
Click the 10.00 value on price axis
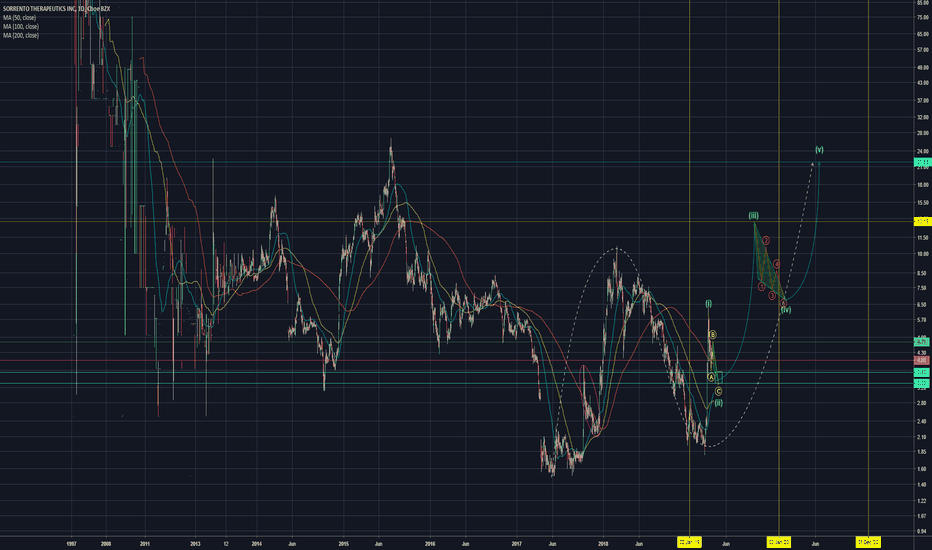922,254
